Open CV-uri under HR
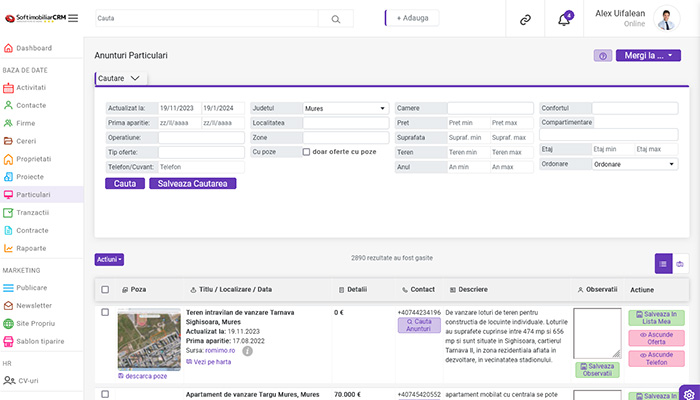The image size is (700, 400). pyautogui.click(x=28, y=381)
